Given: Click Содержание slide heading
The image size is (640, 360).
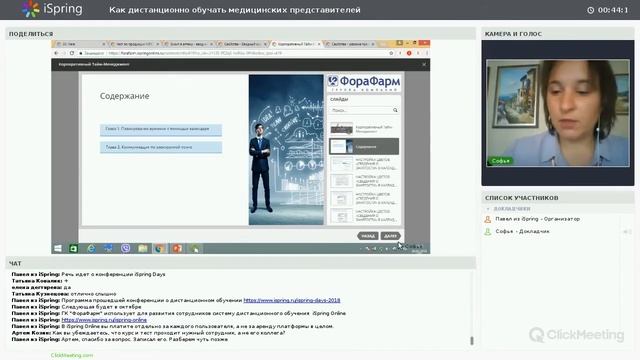Looking at the screenshot, I should pos(124,96).
